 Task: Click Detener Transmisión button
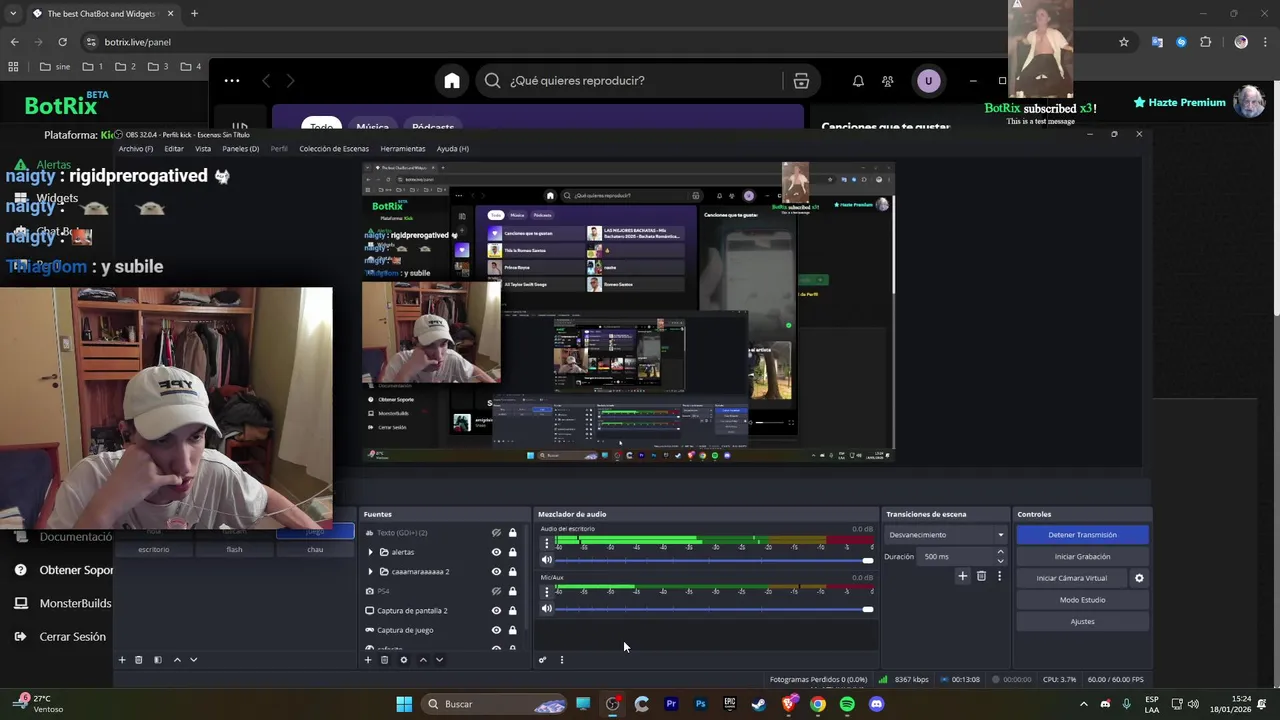[x=1082, y=535]
